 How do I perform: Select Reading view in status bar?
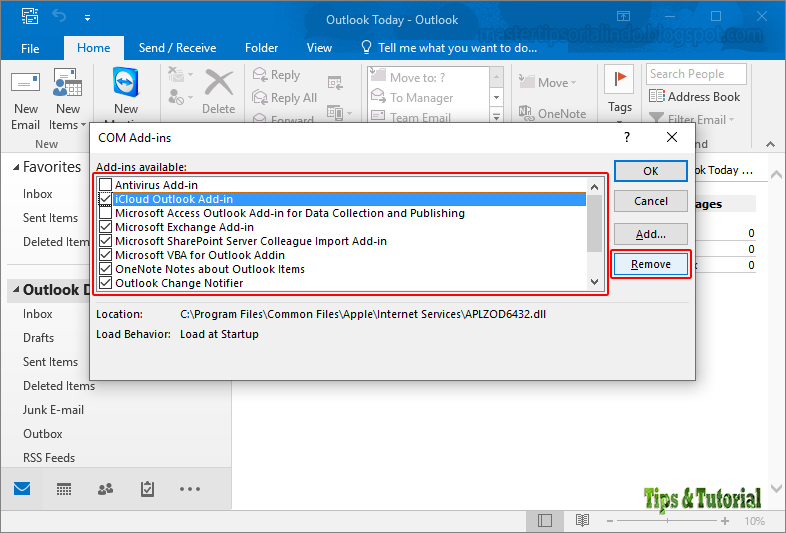pos(582,520)
